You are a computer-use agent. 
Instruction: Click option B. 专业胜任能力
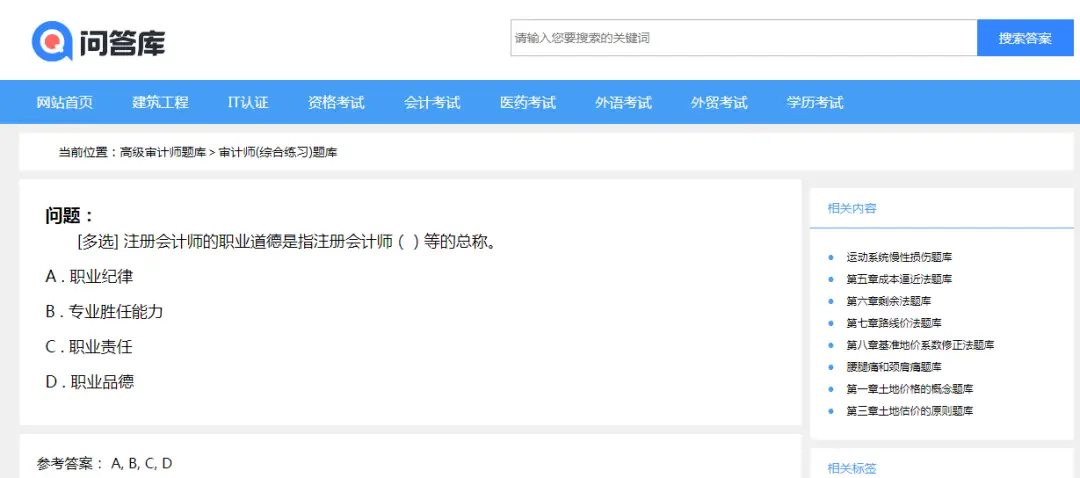point(105,311)
